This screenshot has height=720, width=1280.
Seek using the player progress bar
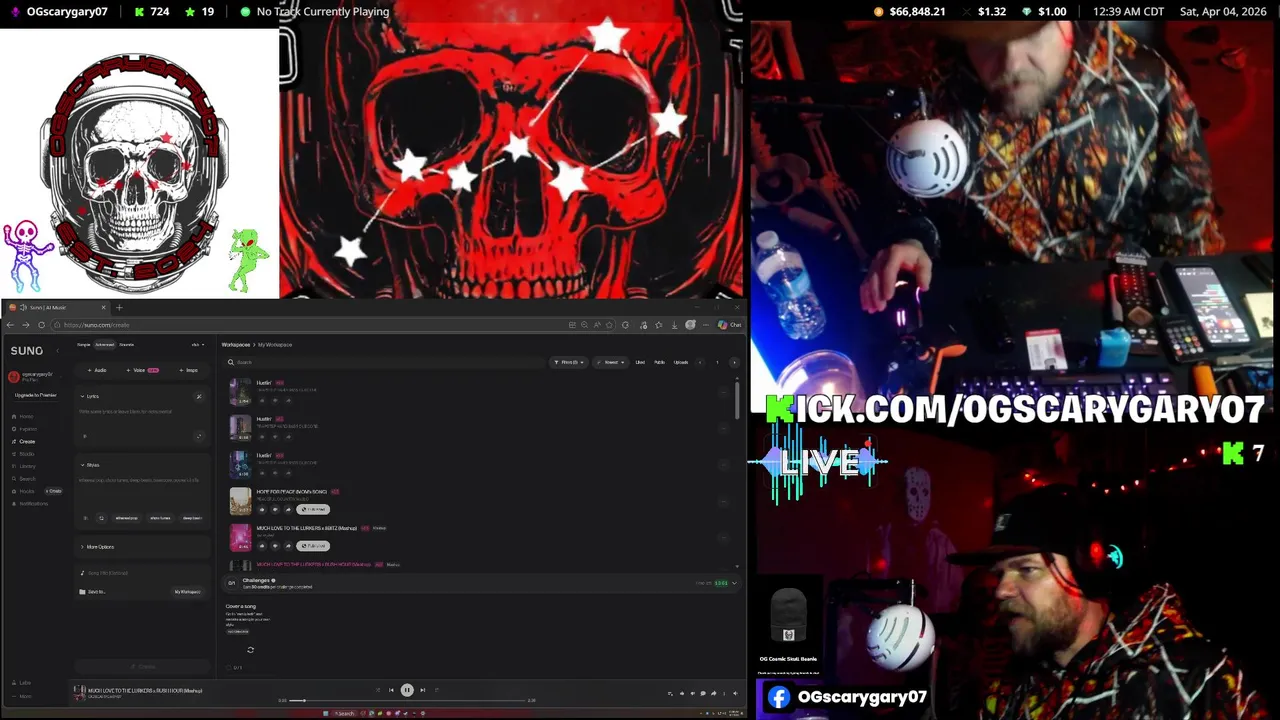[408, 700]
